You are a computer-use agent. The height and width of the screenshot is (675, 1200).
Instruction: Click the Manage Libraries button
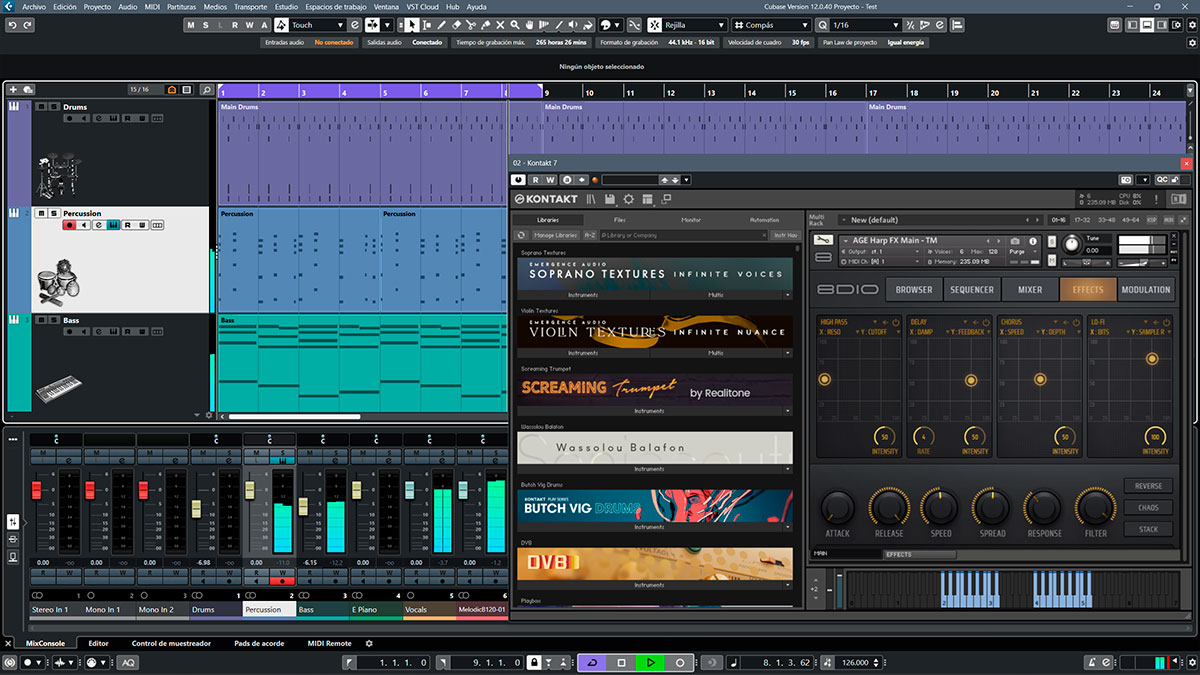coord(555,235)
